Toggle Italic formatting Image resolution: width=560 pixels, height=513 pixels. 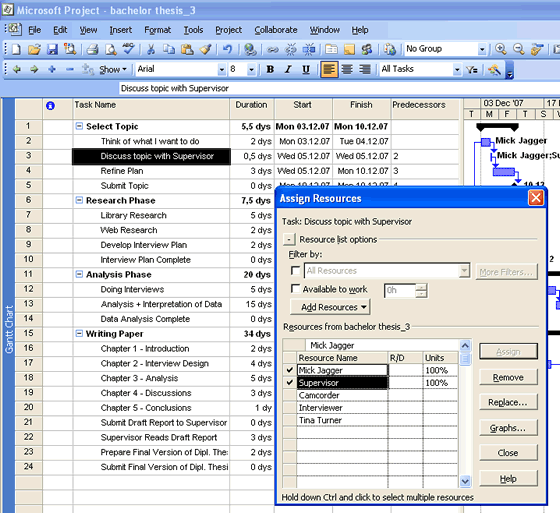click(288, 69)
